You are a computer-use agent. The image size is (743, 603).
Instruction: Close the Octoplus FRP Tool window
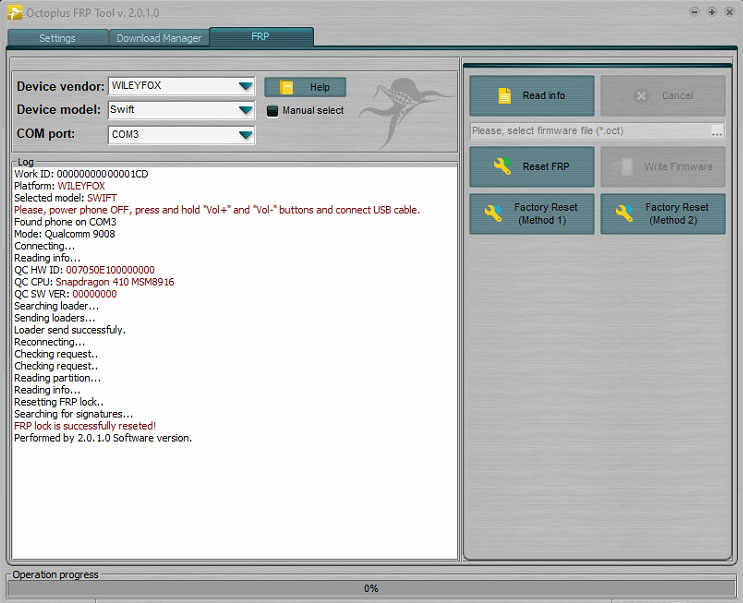click(730, 12)
